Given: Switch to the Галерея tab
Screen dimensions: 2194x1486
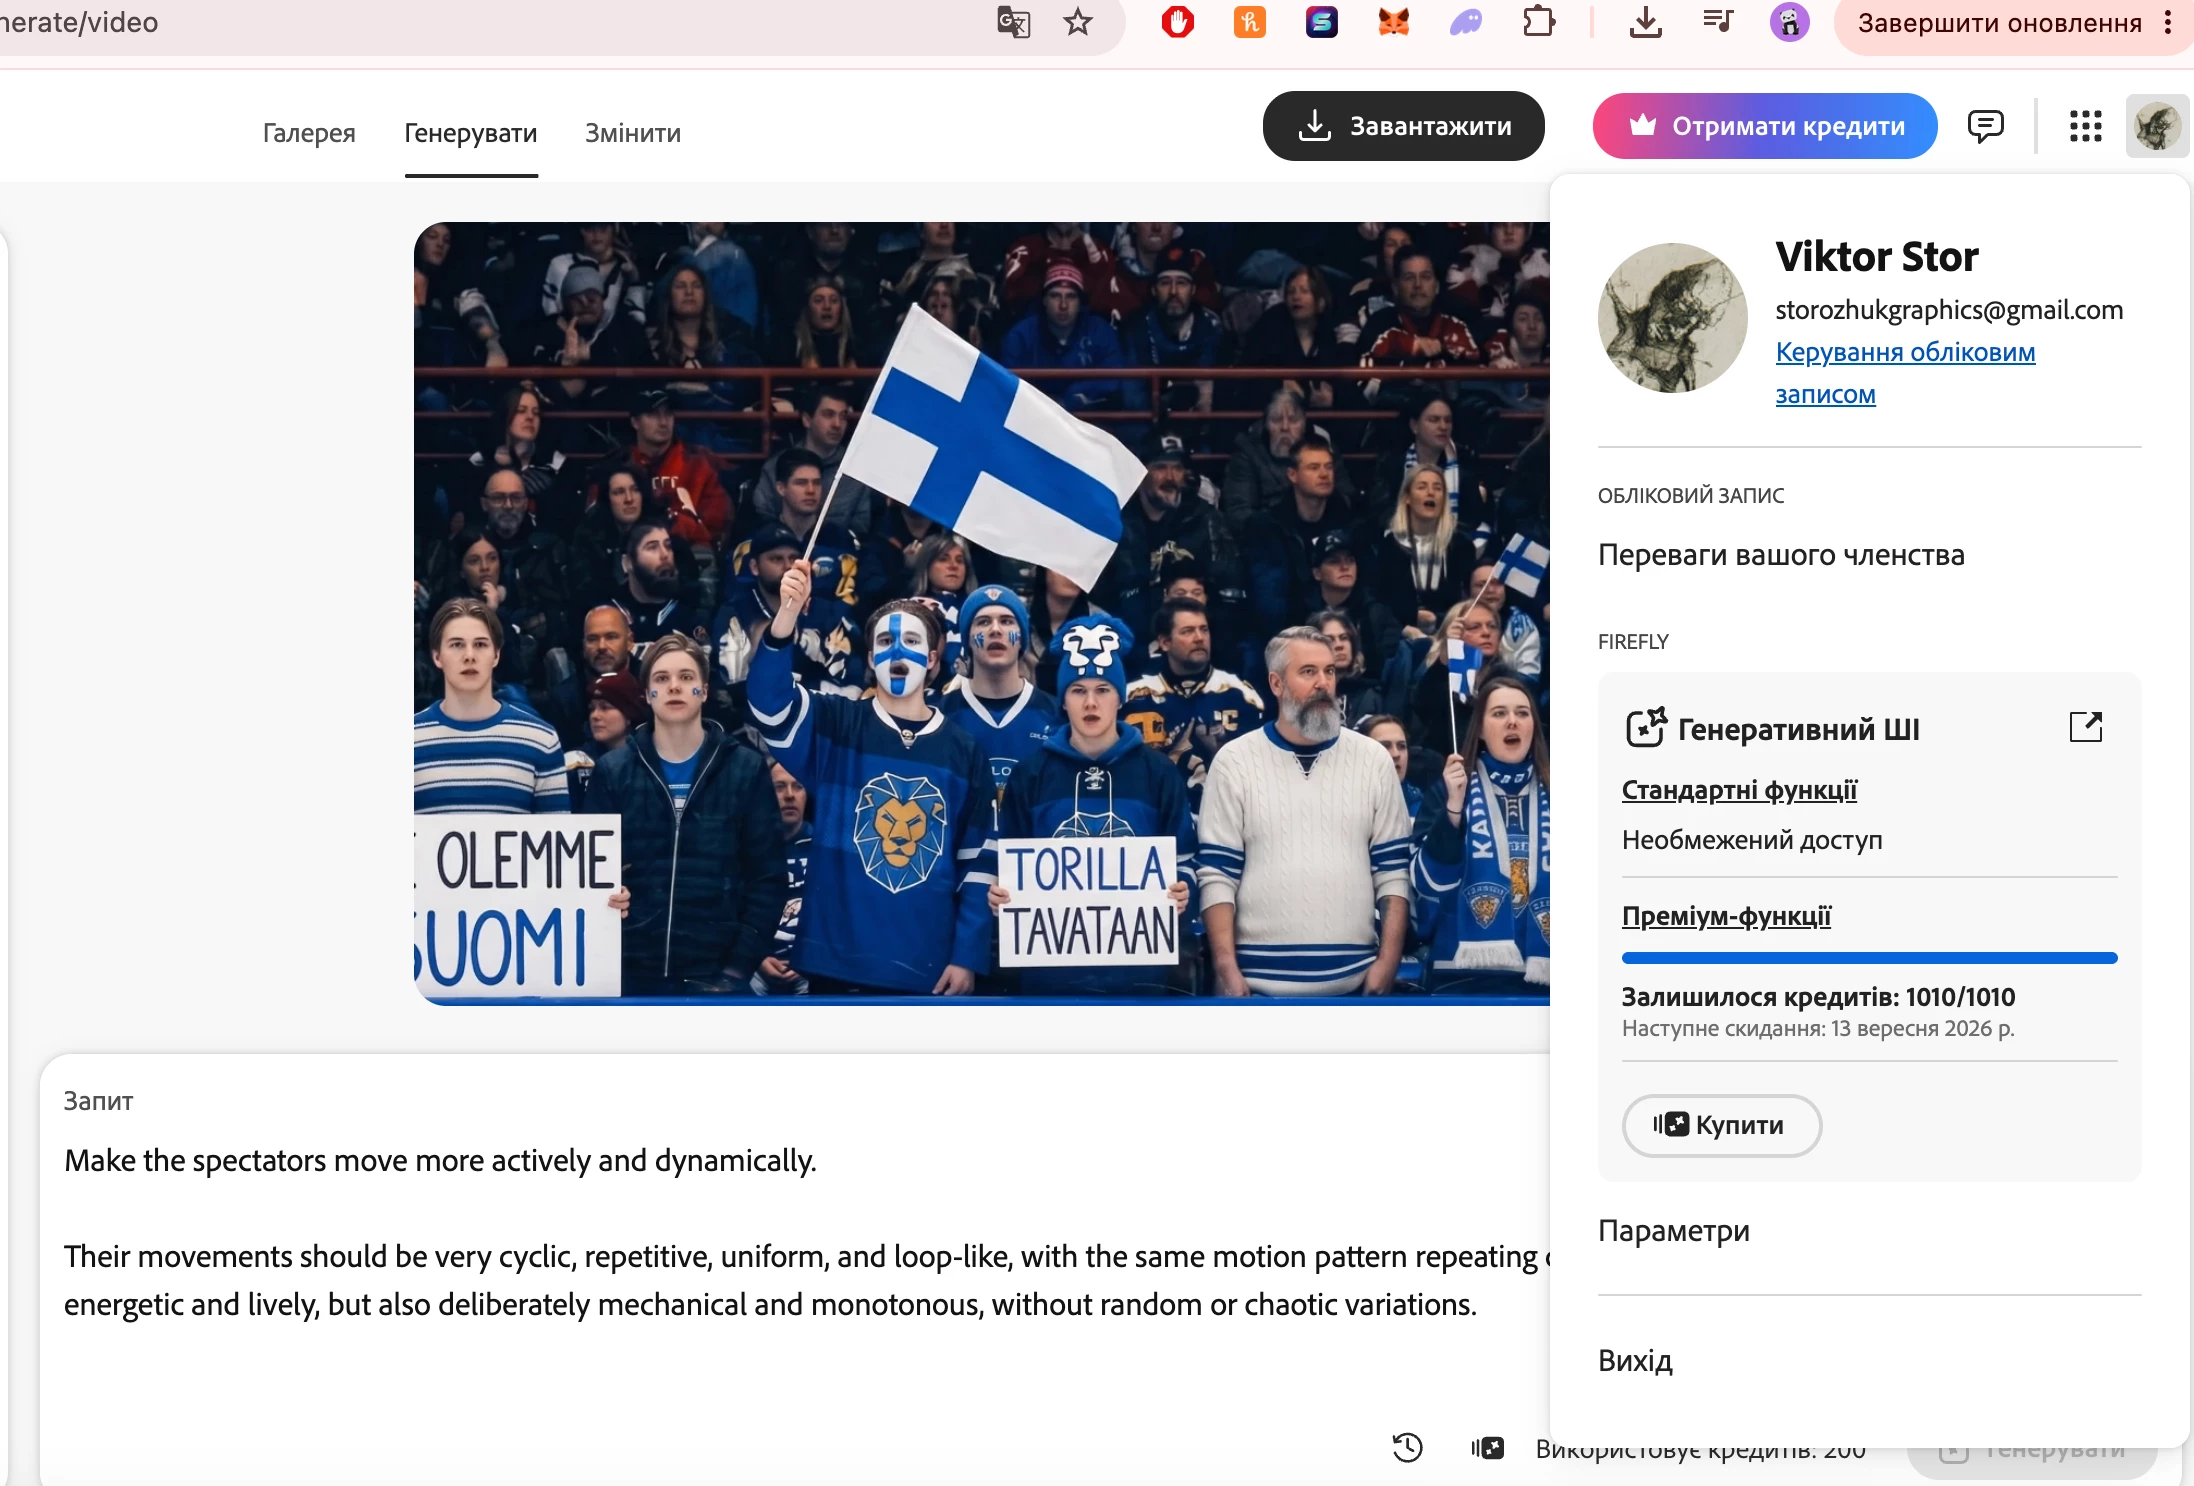Looking at the screenshot, I should click(309, 133).
